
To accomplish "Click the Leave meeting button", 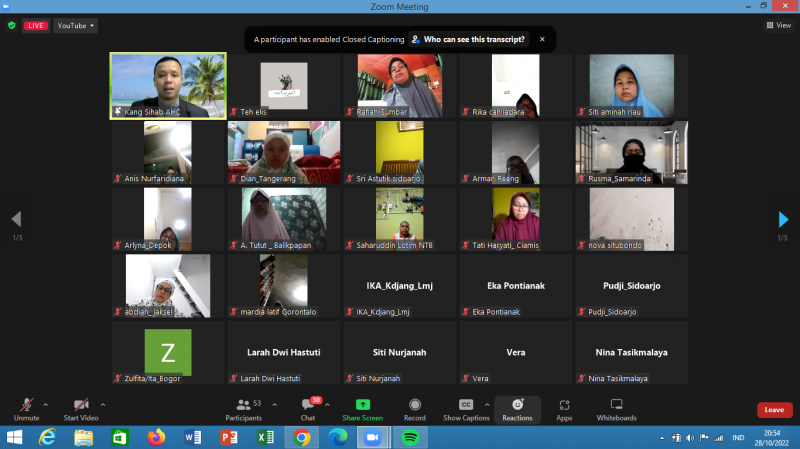I will 774,410.
